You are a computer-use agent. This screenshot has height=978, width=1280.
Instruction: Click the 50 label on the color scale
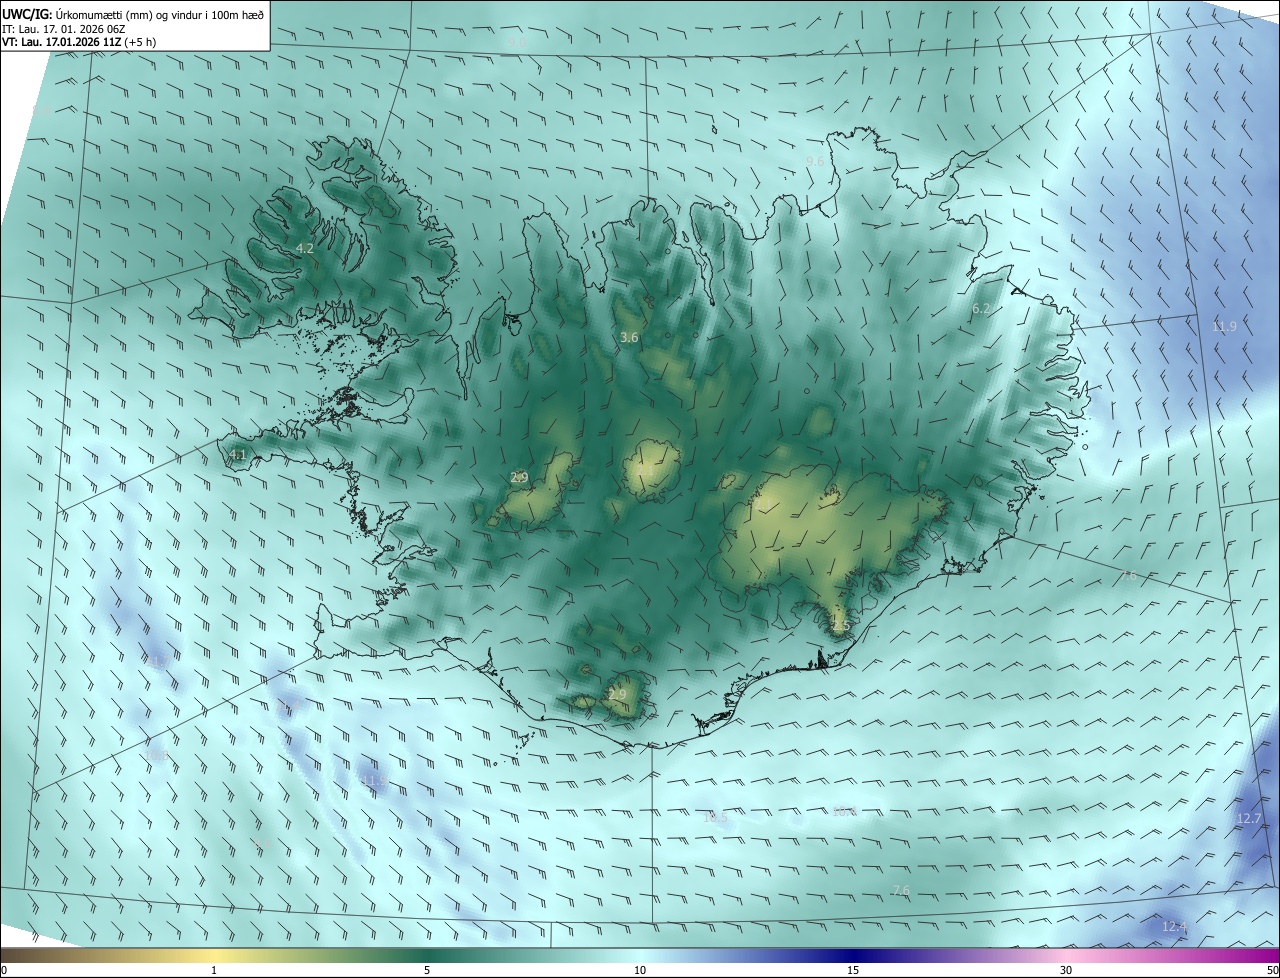click(1272, 970)
